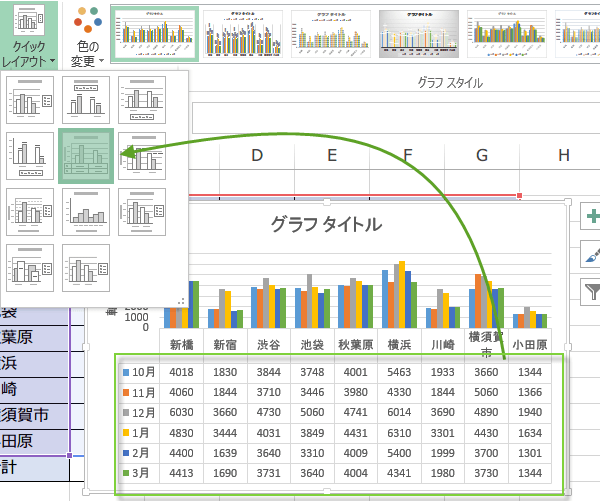Screen dimensions: 600x501
Task: Choose third-row right layout with legend
Action: 142,212
